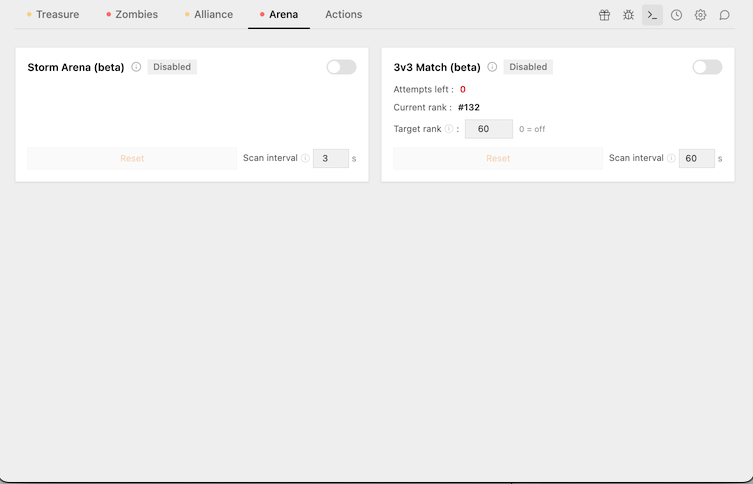Viewport: 753px width, 484px height.
Task: Open the terminal console icon
Action: pos(652,15)
